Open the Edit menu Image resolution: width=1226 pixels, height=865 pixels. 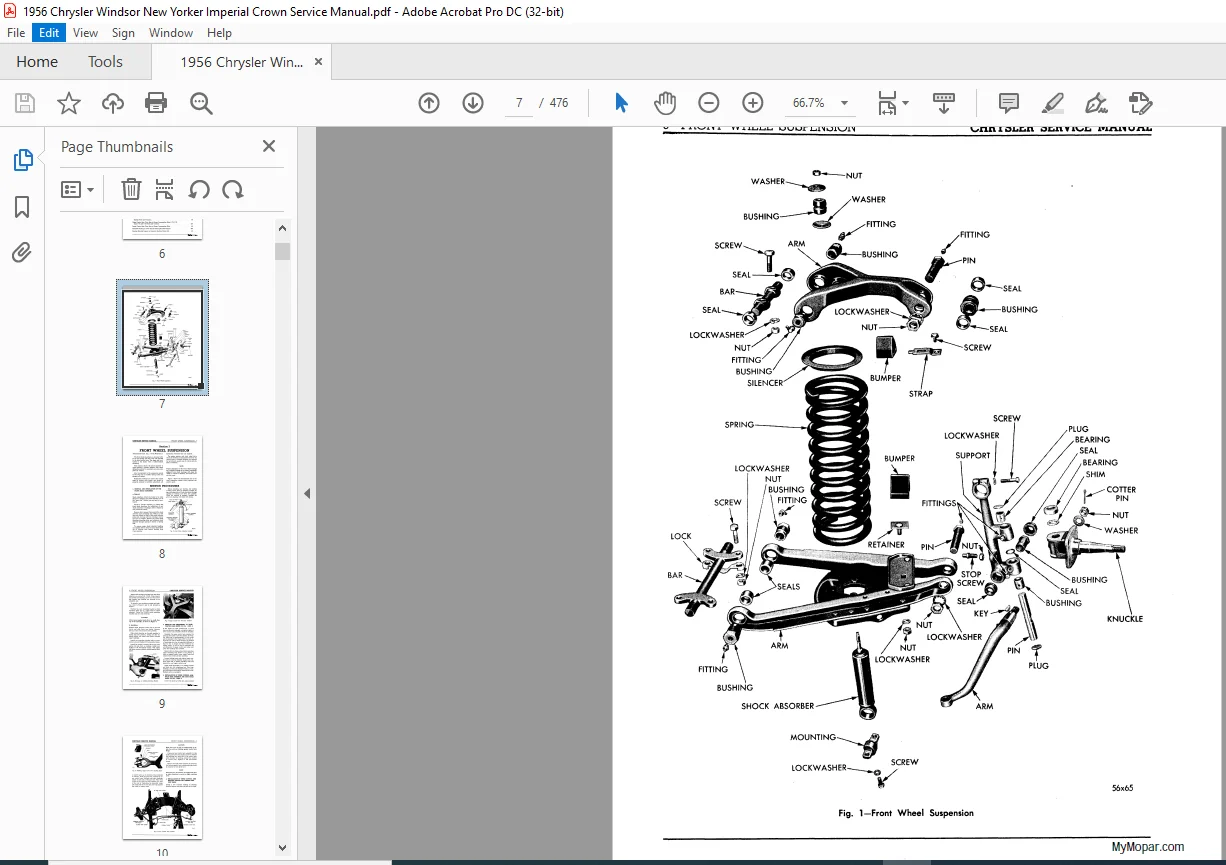48,32
